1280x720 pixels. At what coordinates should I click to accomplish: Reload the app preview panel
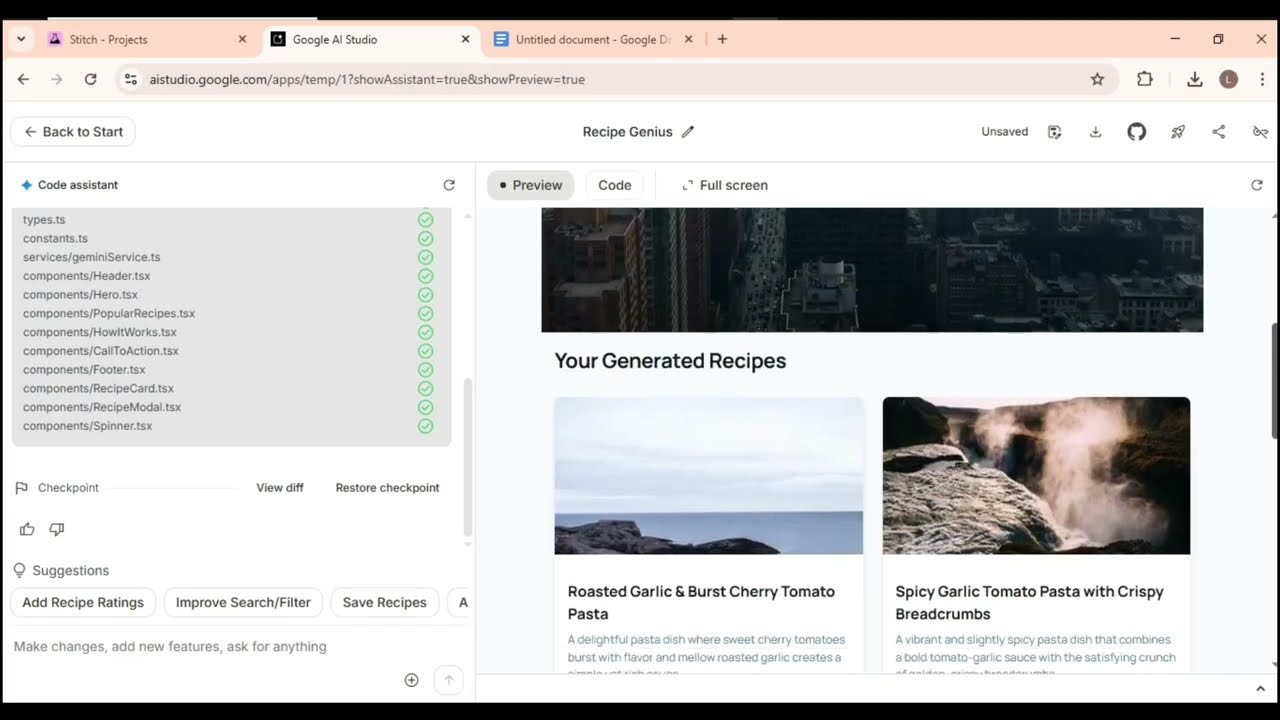click(x=1257, y=185)
